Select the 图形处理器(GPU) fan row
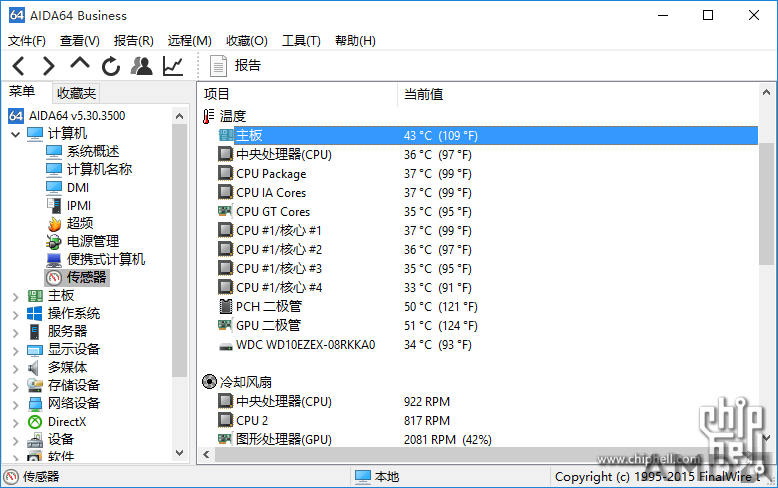Screen dimensions: 778x488 click(x=488, y=439)
